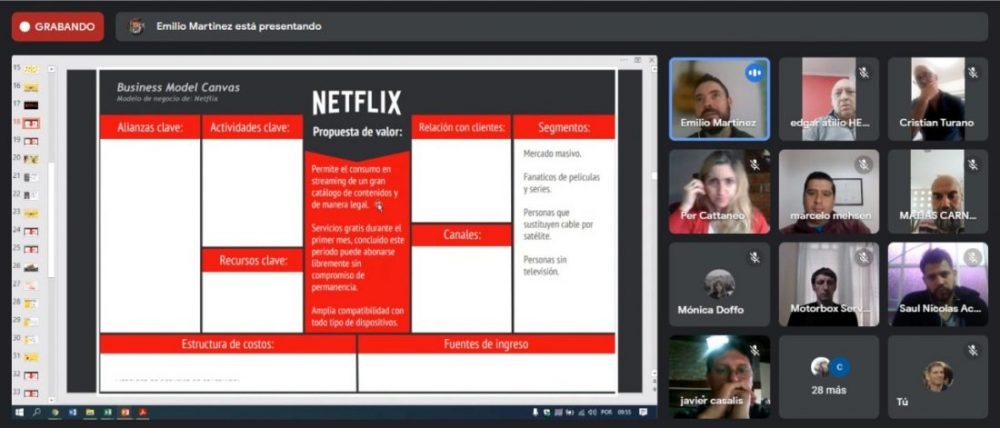The image size is (1000, 428).
Task: Click the GRABANDO recording indicator
Action: 57,27
